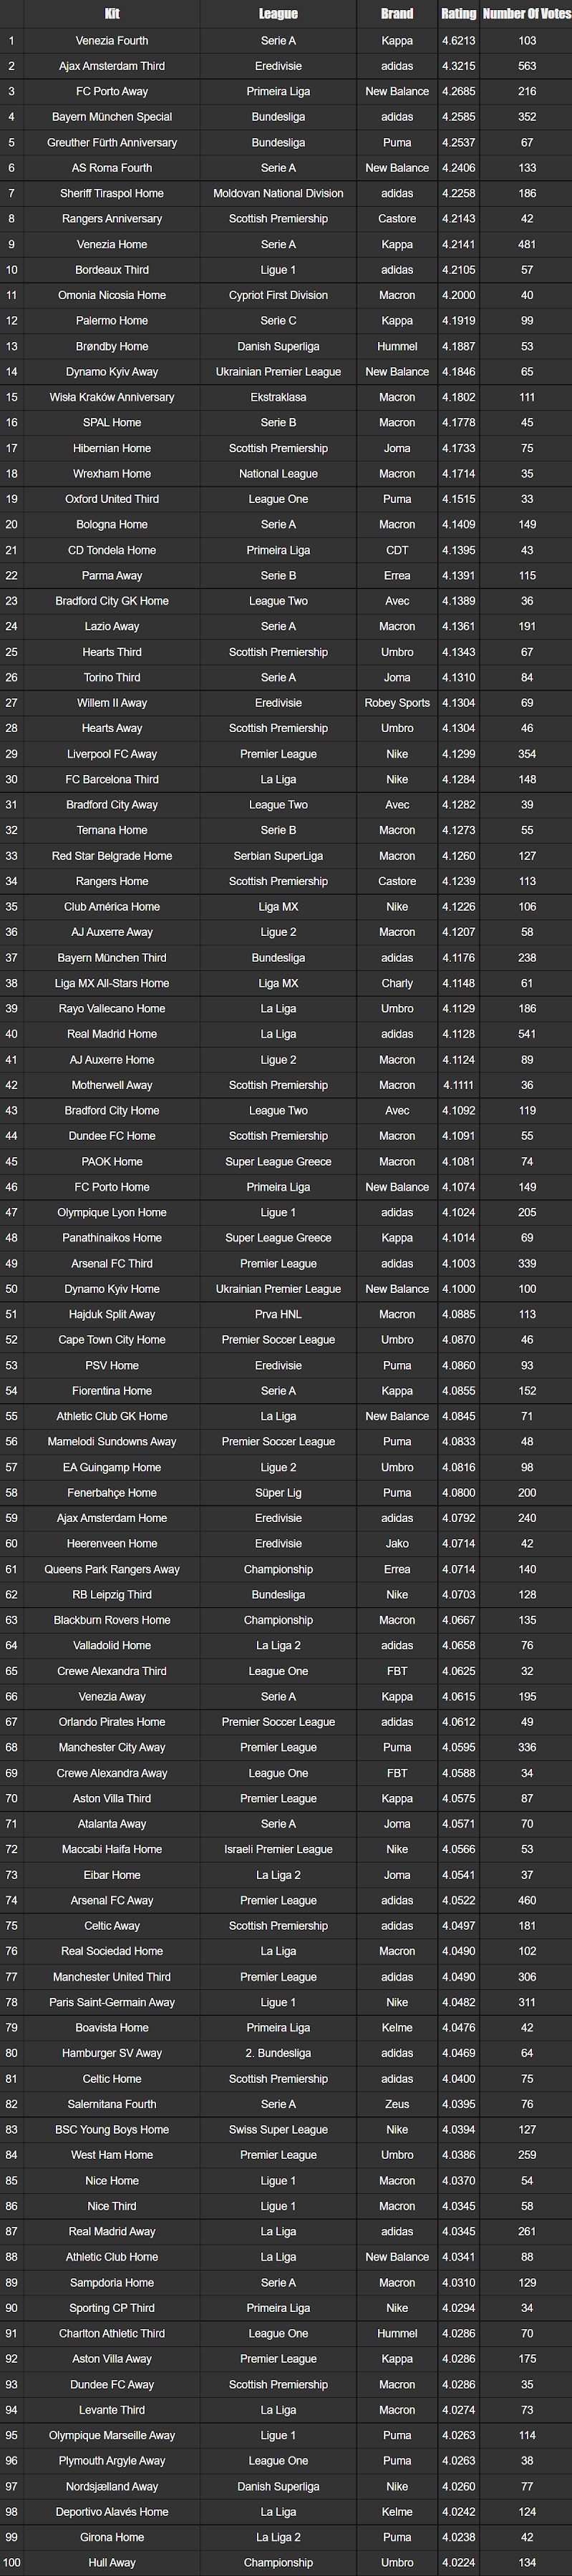
Task: Click the Sporting CP Third kit cell
Action: pos(112,2308)
